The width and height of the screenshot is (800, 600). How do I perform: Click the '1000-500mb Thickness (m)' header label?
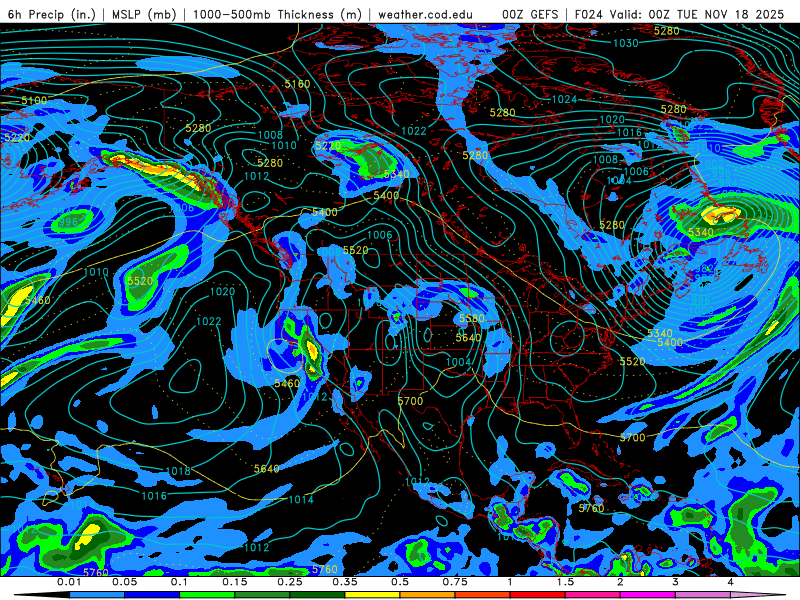point(277,14)
